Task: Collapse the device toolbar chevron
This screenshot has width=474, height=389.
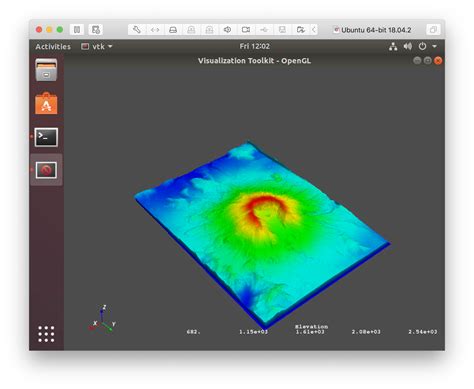Action: click(314, 30)
